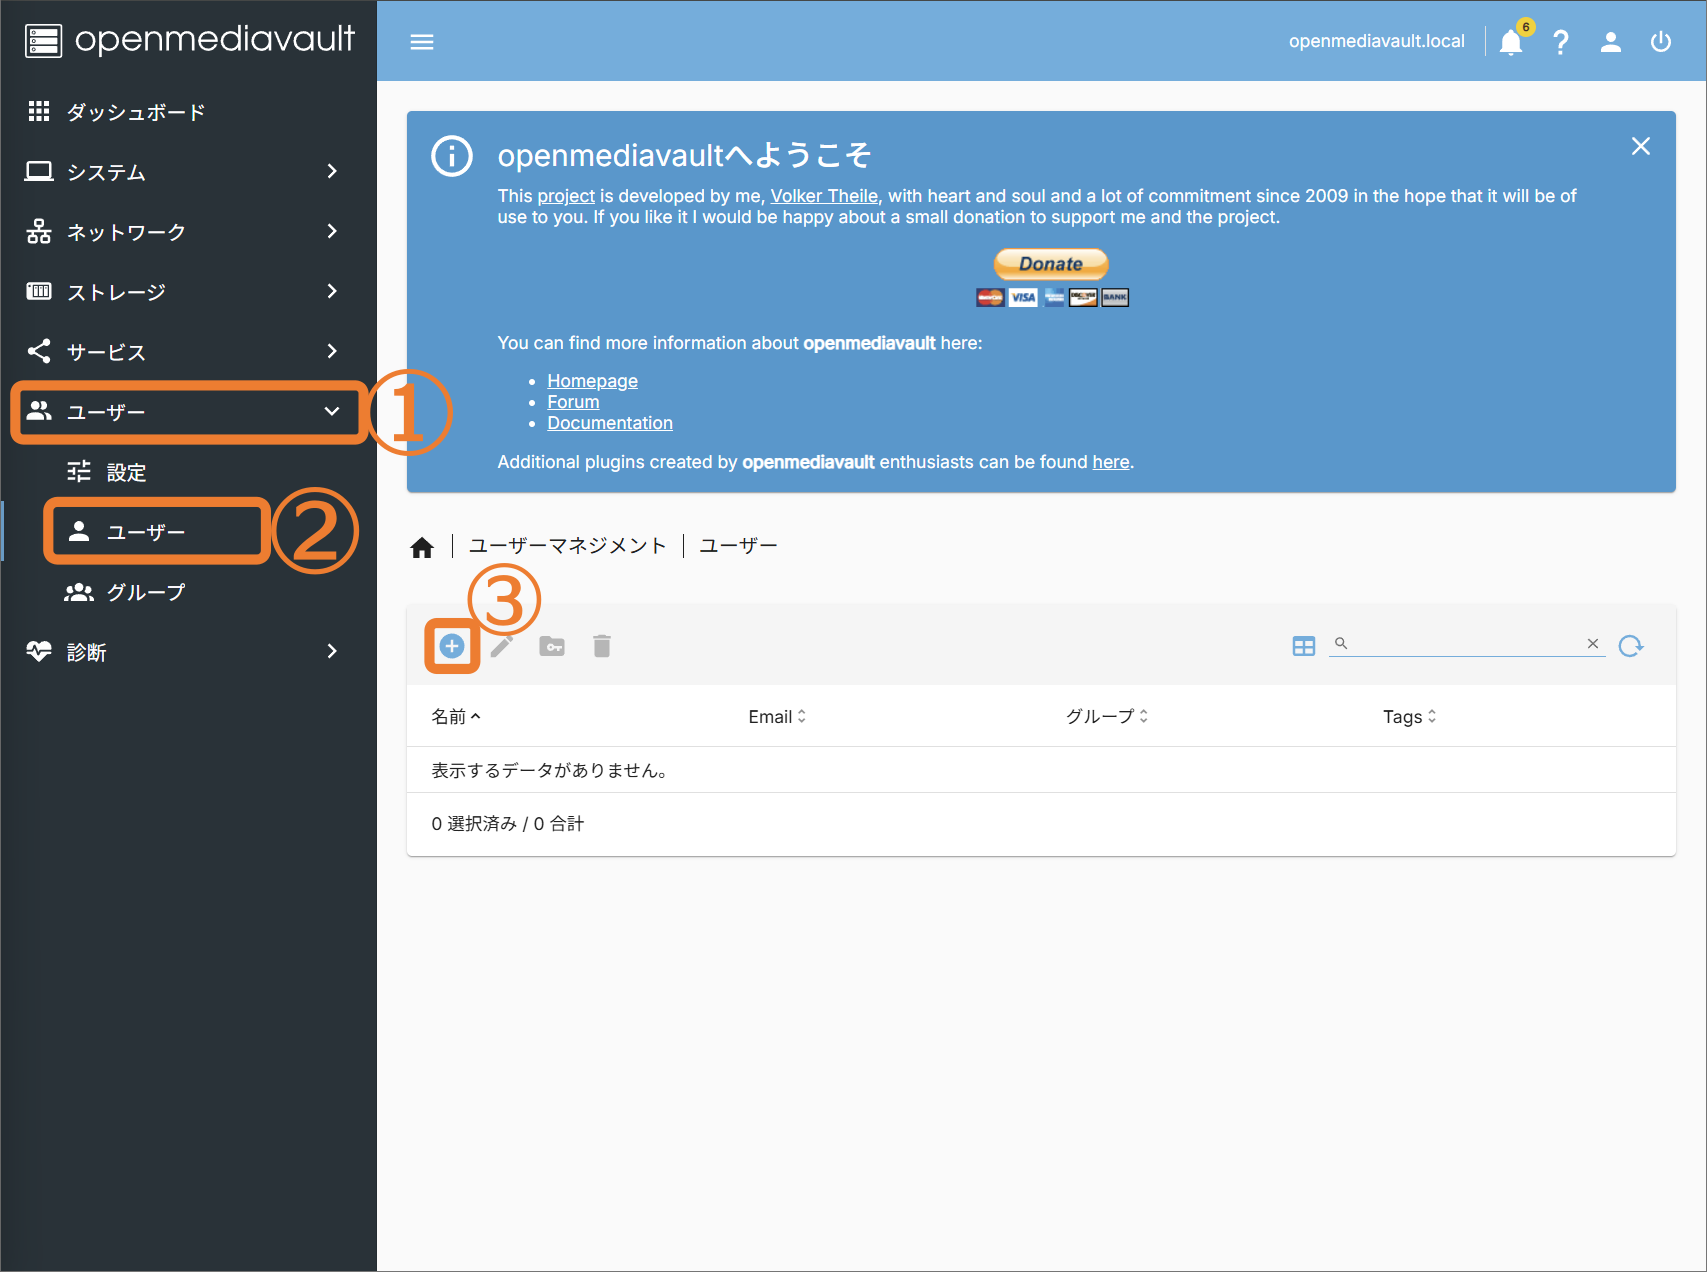Image resolution: width=1707 pixels, height=1272 pixels.
Task: Click the ユーザー breadcrumb
Action: [738, 546]
